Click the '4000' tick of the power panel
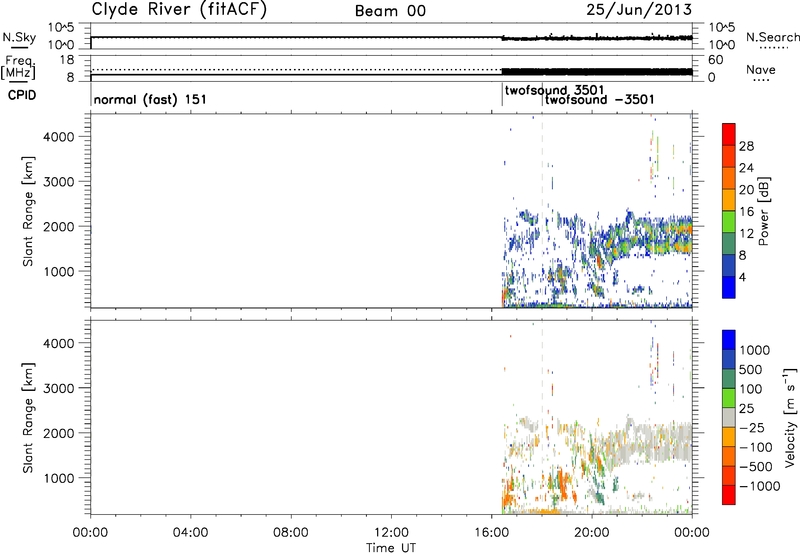The width and height of the screenshot is (800, 554). pos(59,137)
